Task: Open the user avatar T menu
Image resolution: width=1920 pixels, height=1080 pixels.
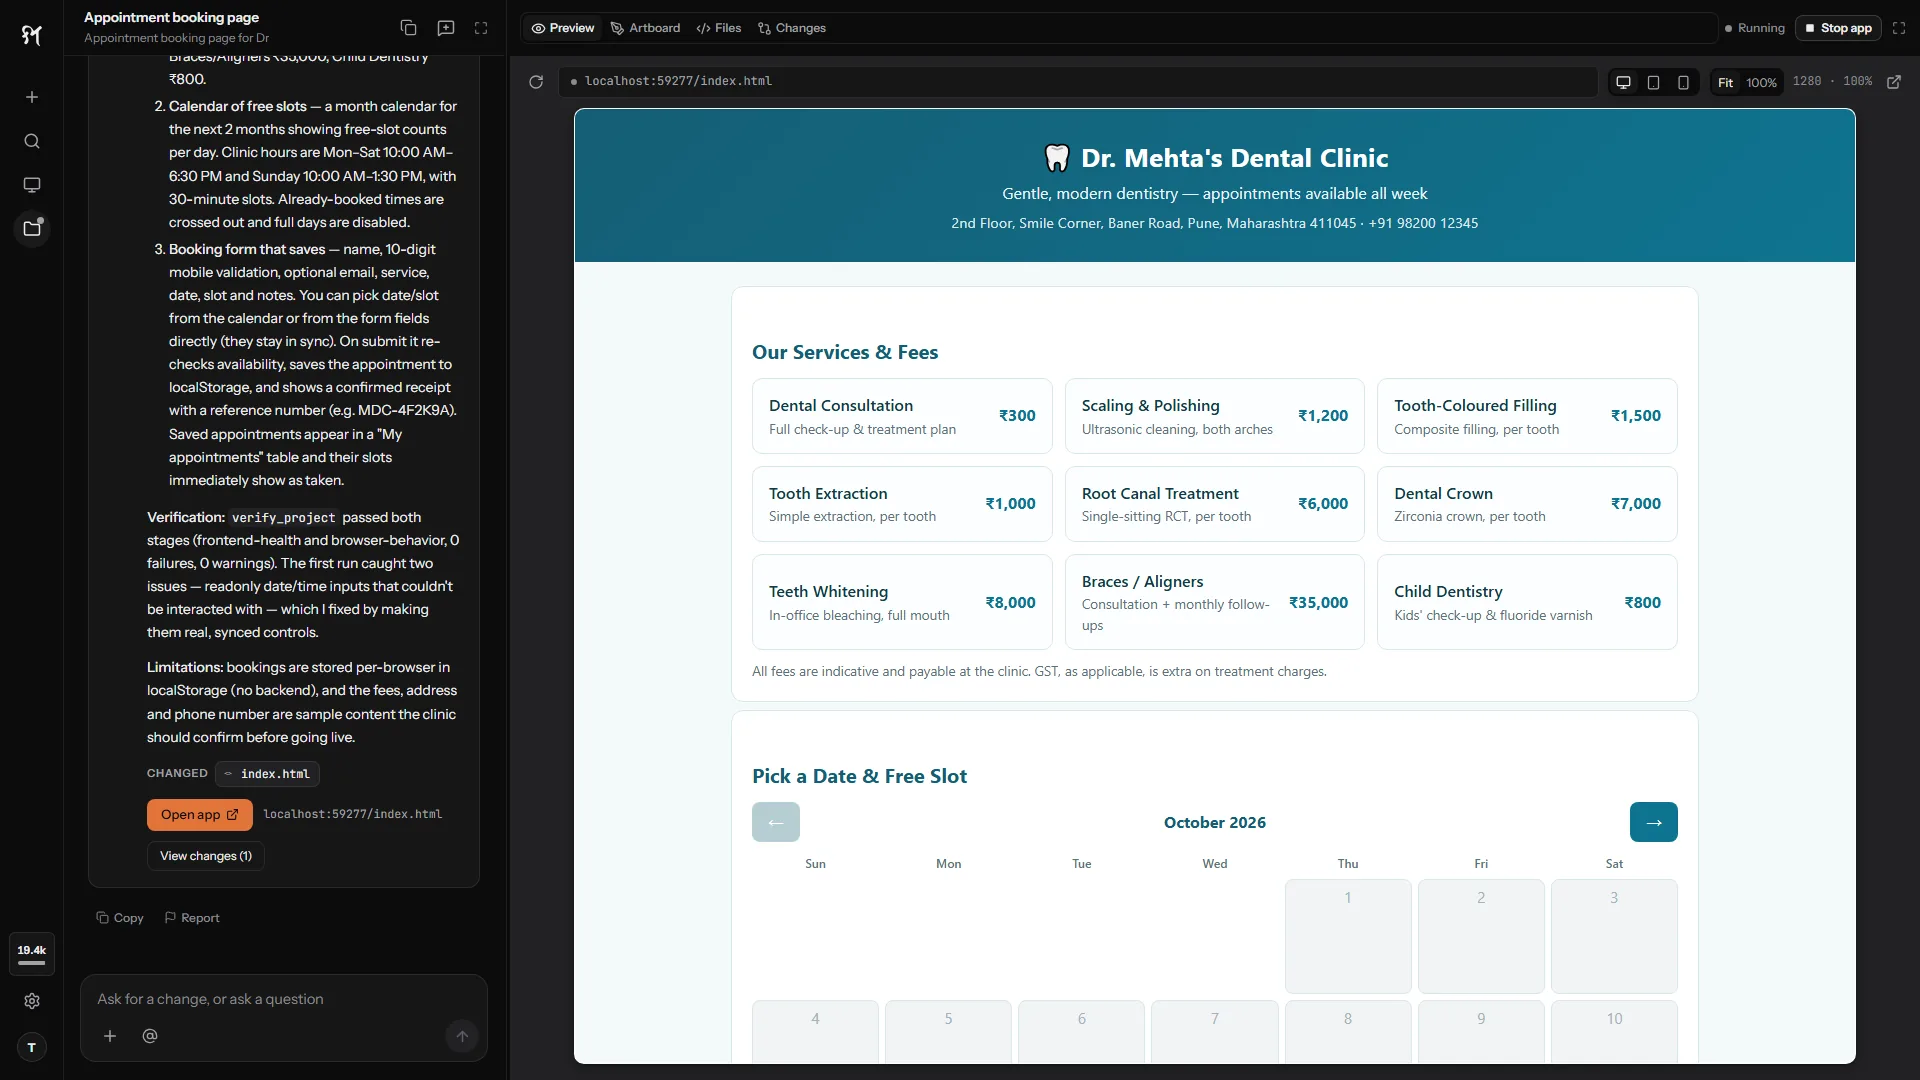Action: 32,1047
